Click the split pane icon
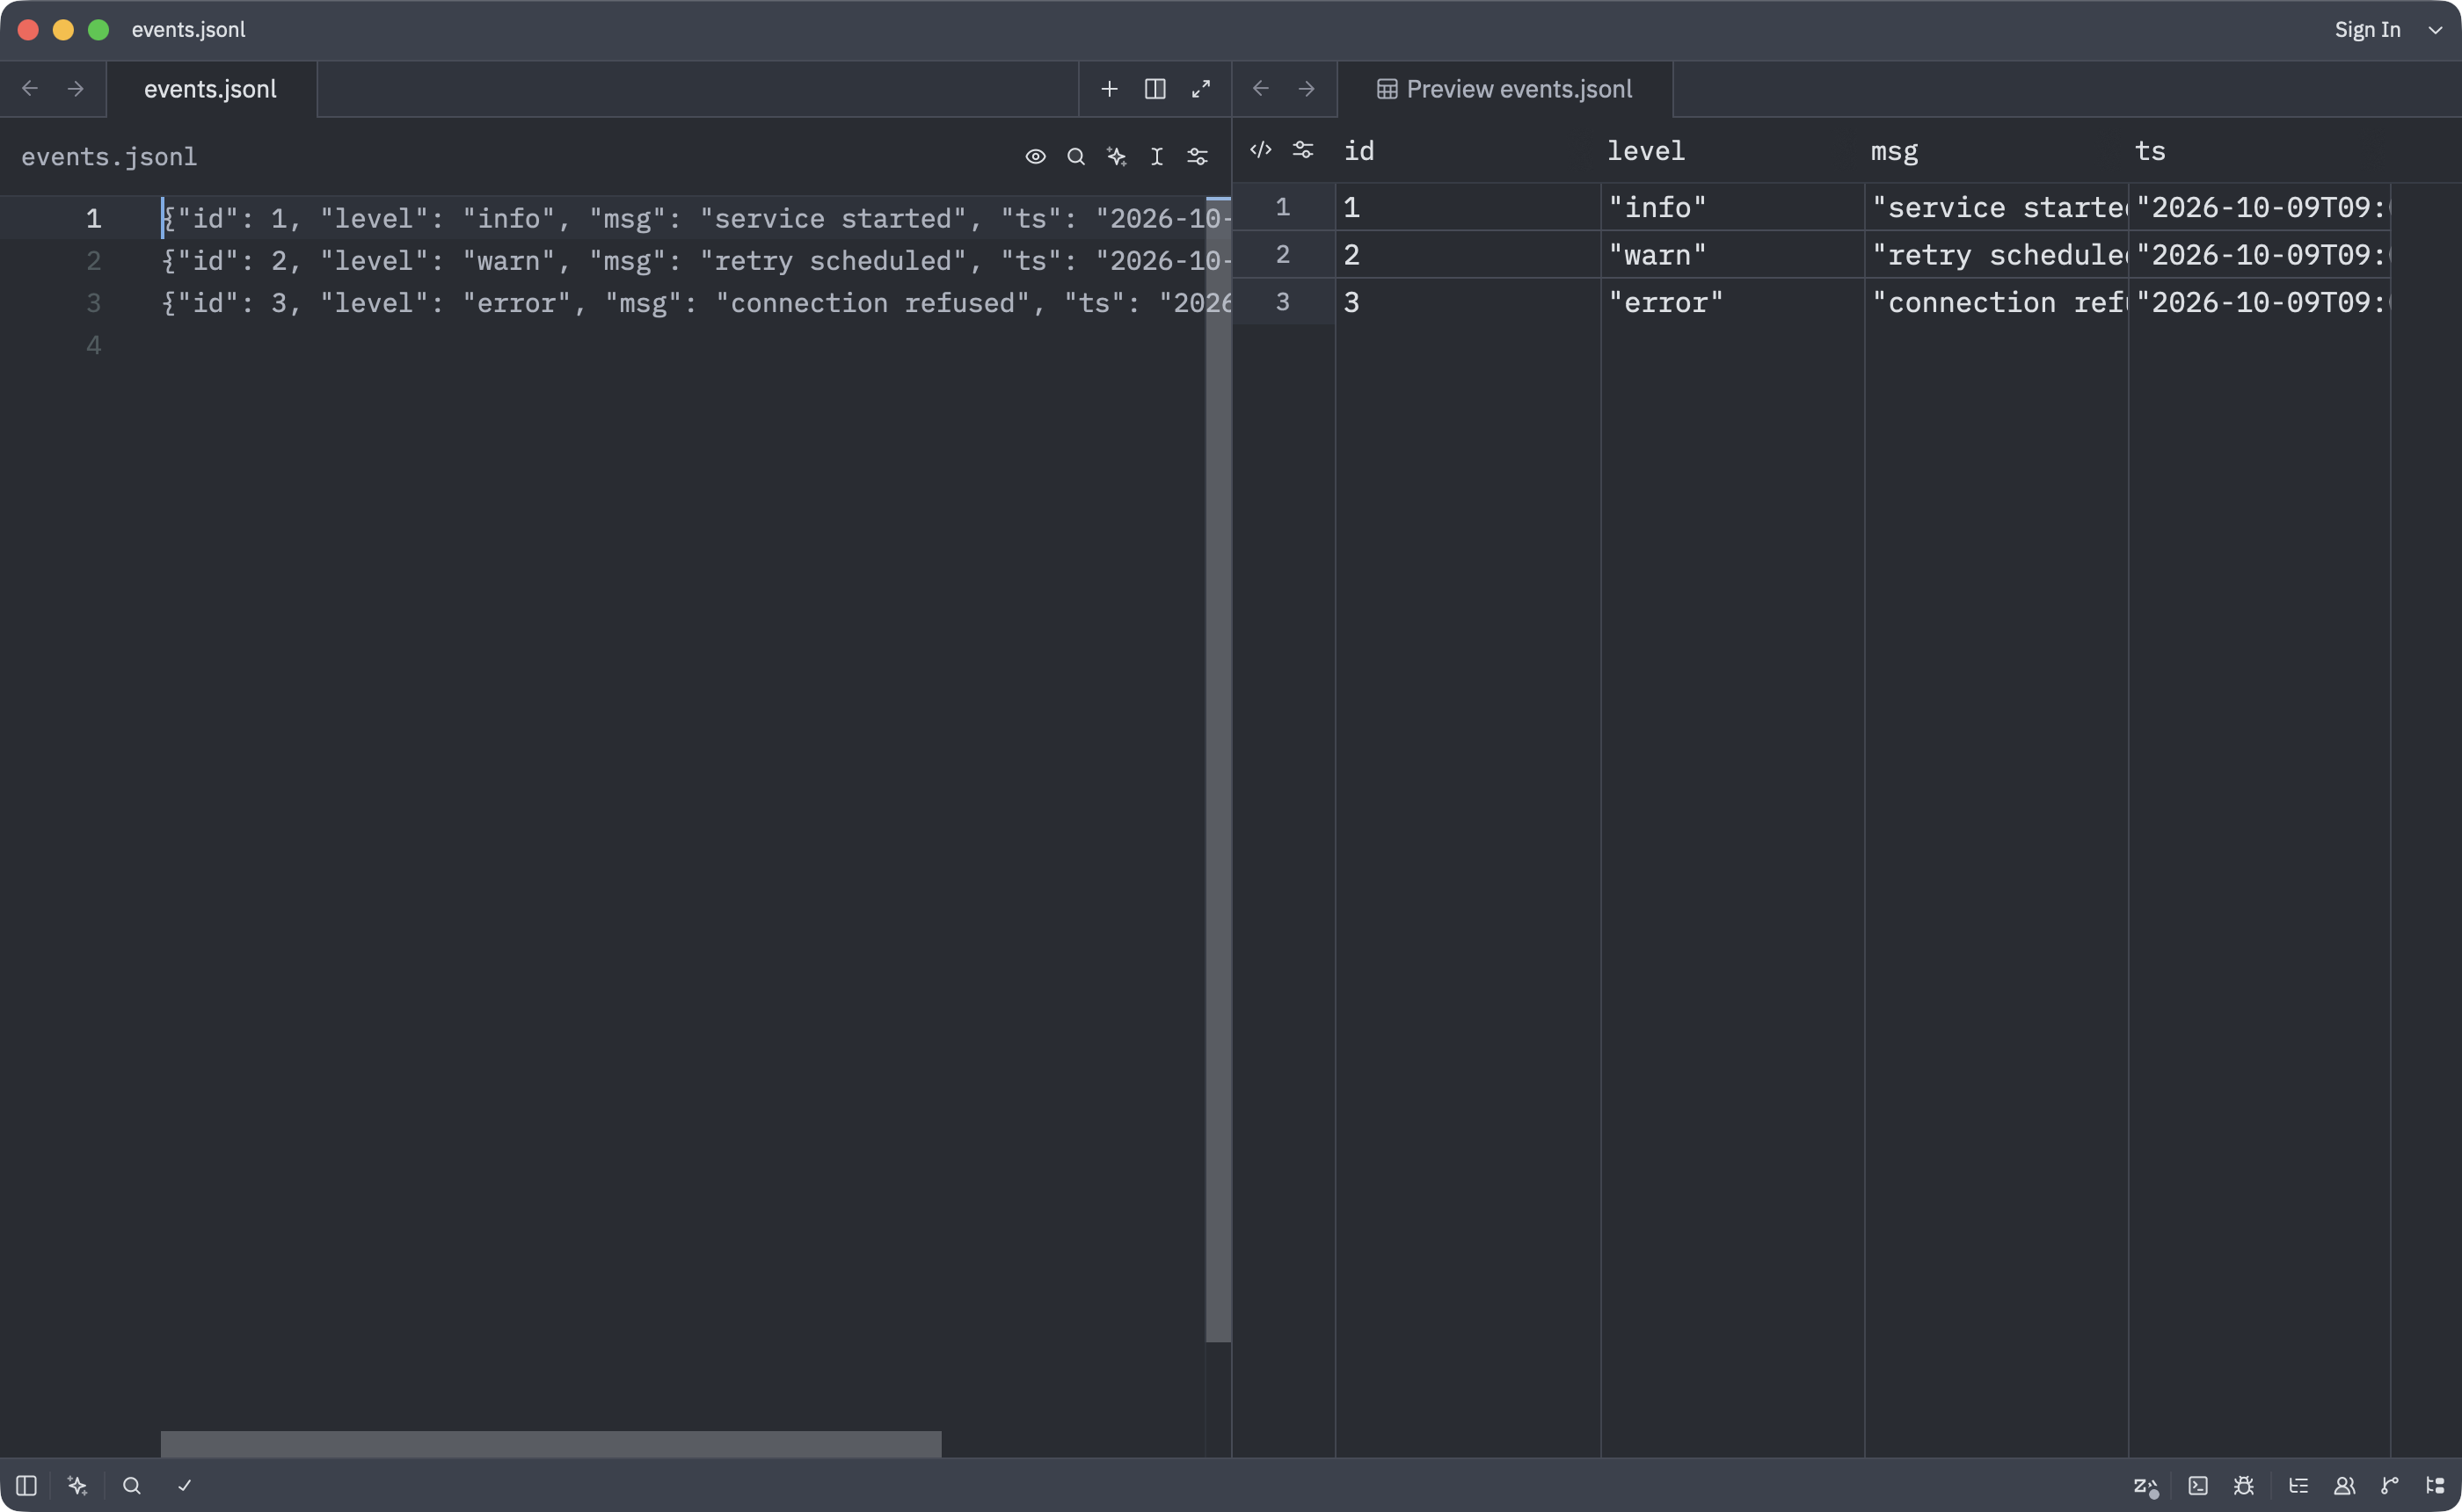 click(x=1155, y=89)
